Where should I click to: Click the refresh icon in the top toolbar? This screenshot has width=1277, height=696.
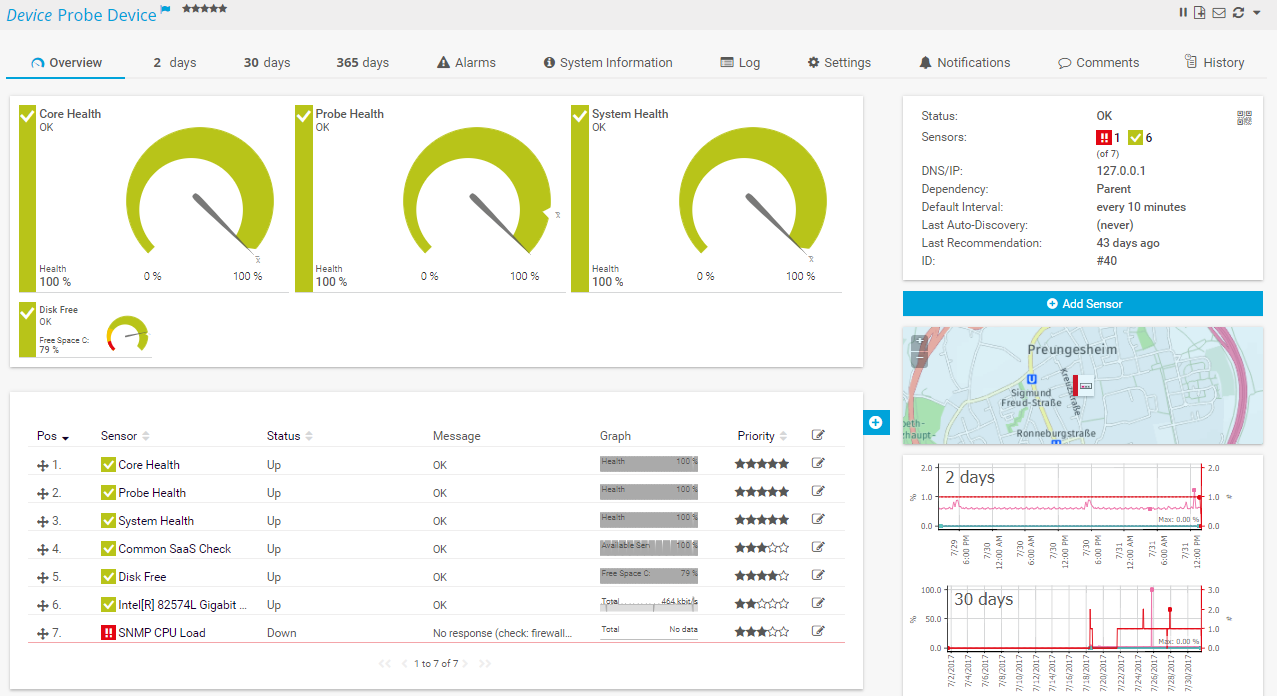[1238, 12]
